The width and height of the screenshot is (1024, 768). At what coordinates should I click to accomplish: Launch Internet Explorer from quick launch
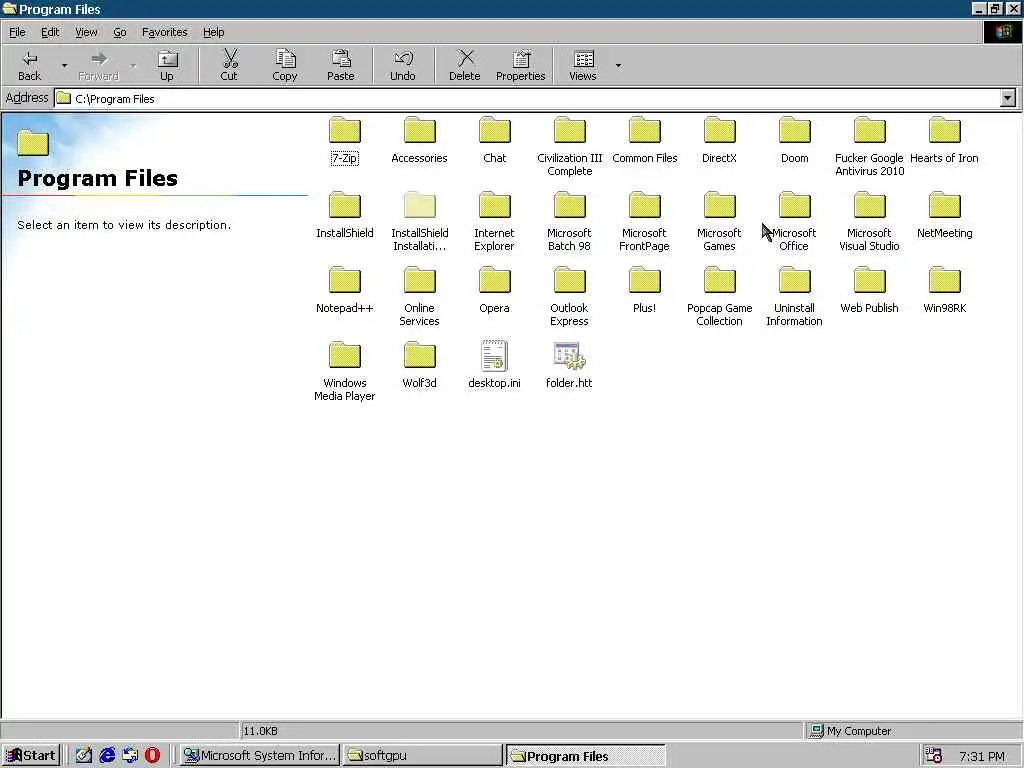107,755
